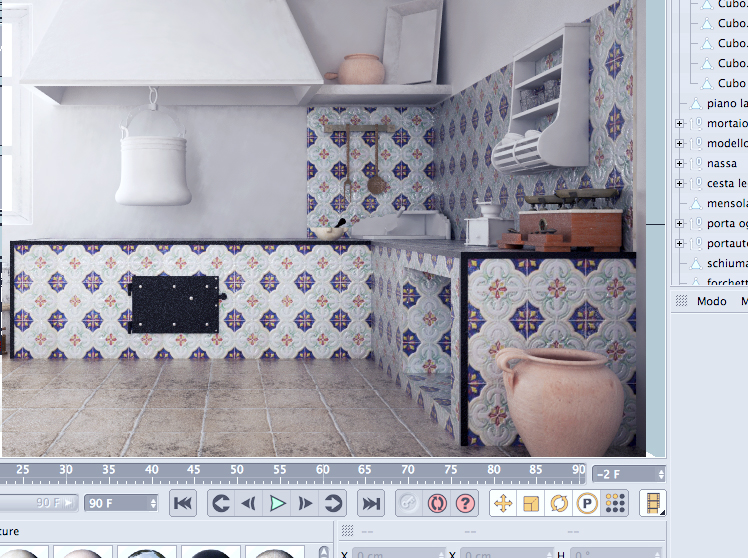Click the stepper arrows on the 90 F field
Screen dimensions: 748x558
click(x=153, y=503)
